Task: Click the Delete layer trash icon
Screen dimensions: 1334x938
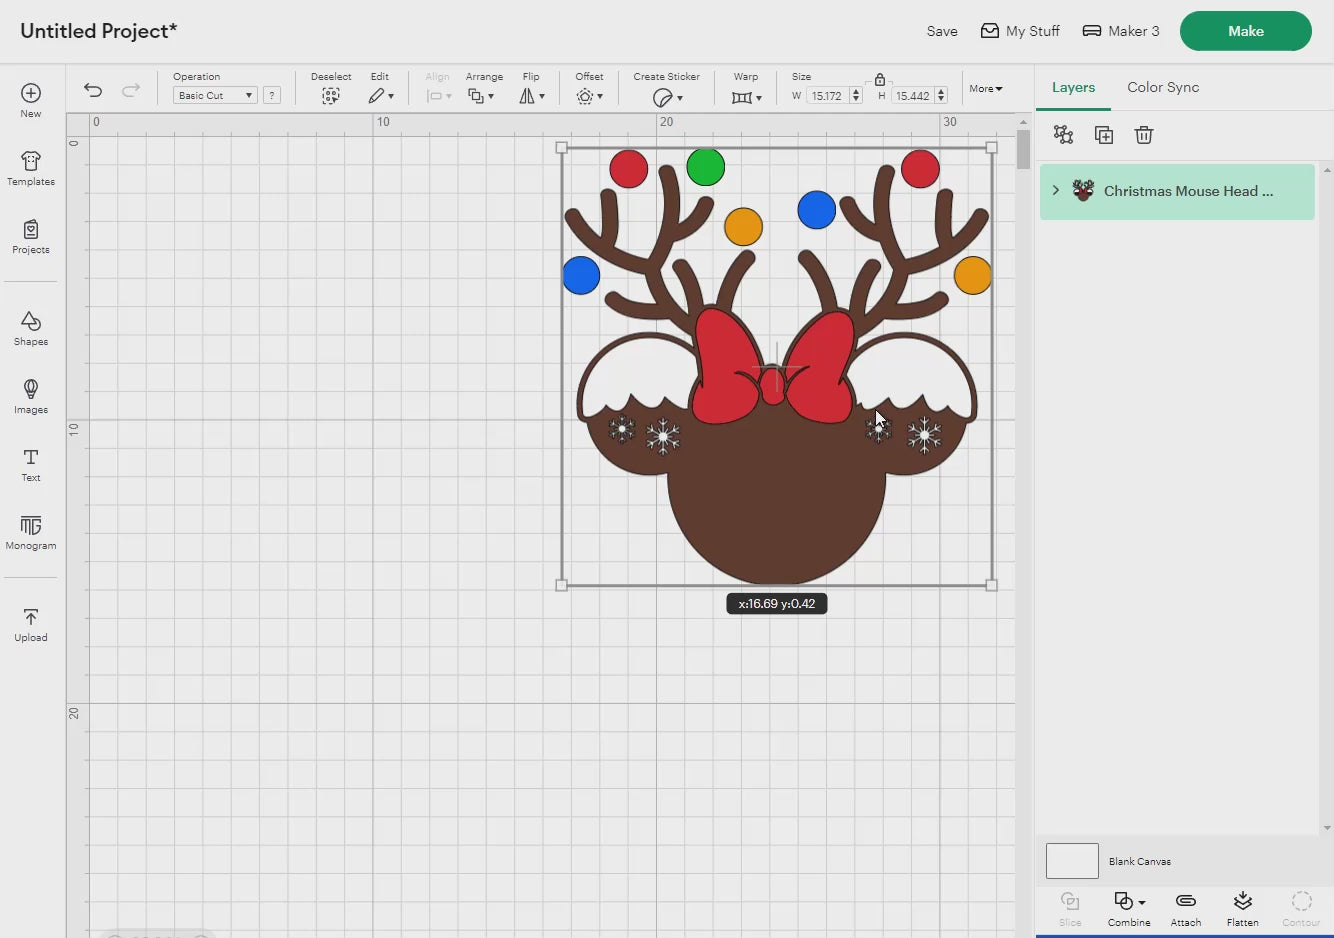Action: [x=1144, y=134]
